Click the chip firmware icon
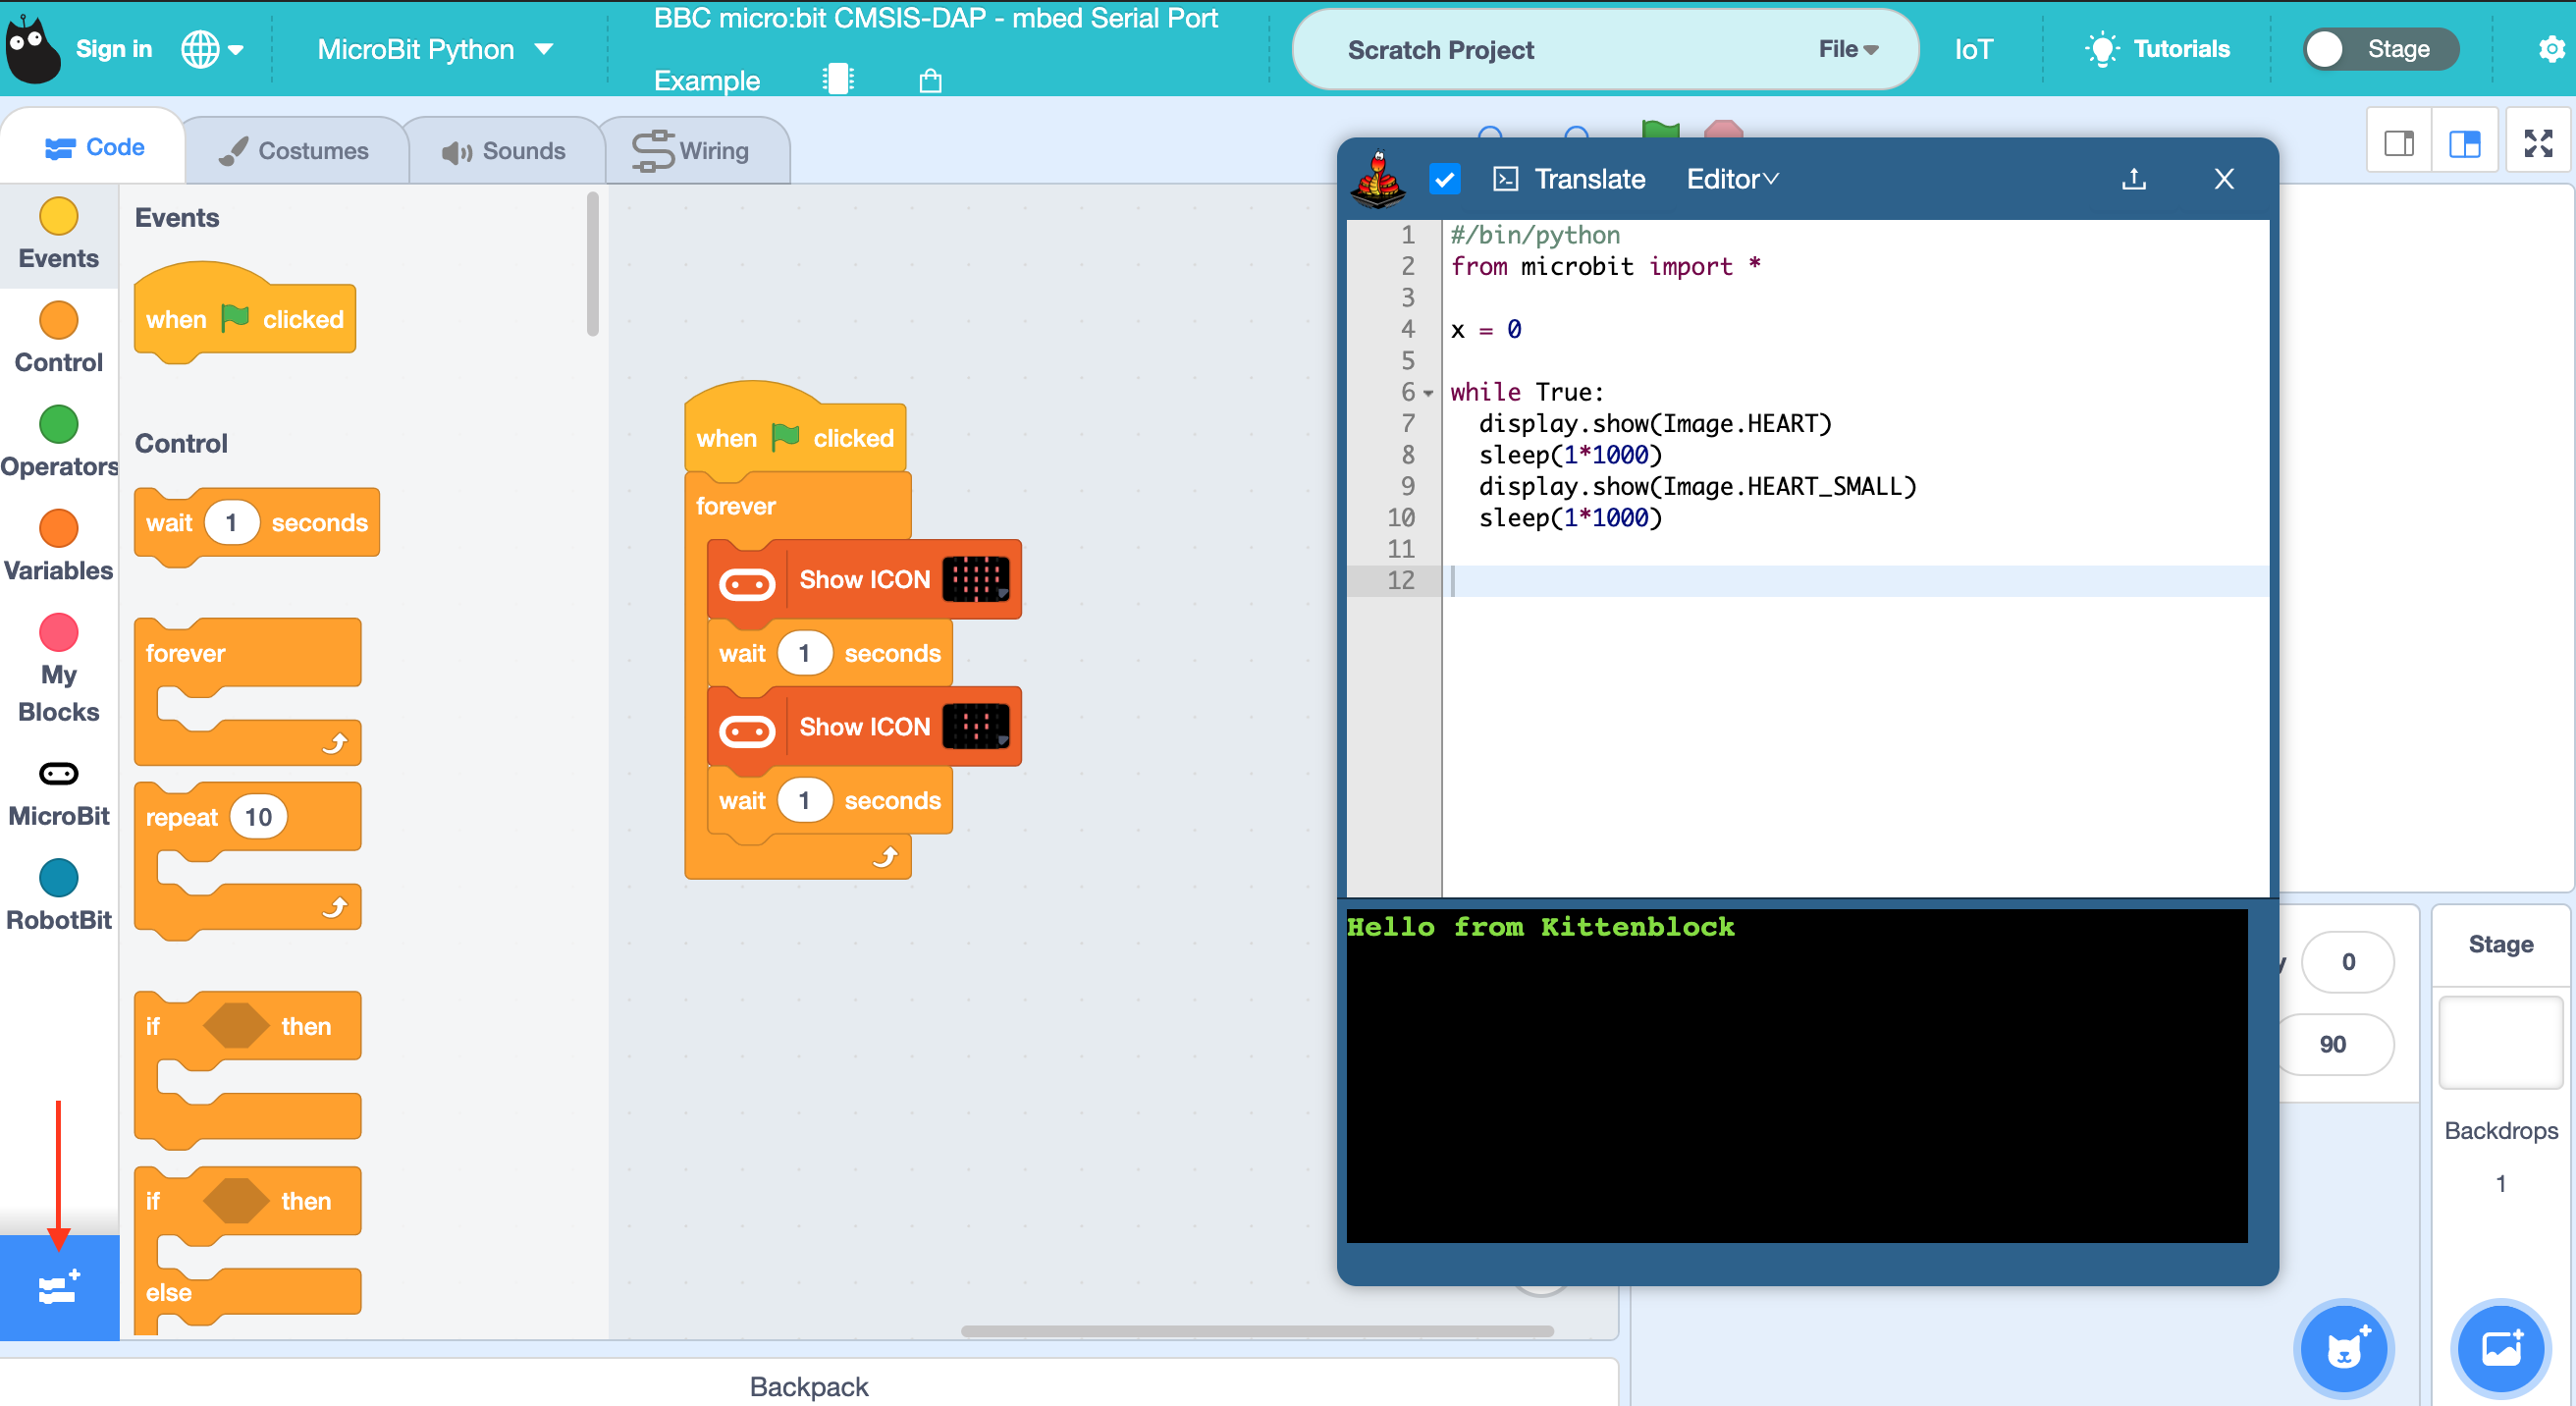 click(x=838, y=79)
